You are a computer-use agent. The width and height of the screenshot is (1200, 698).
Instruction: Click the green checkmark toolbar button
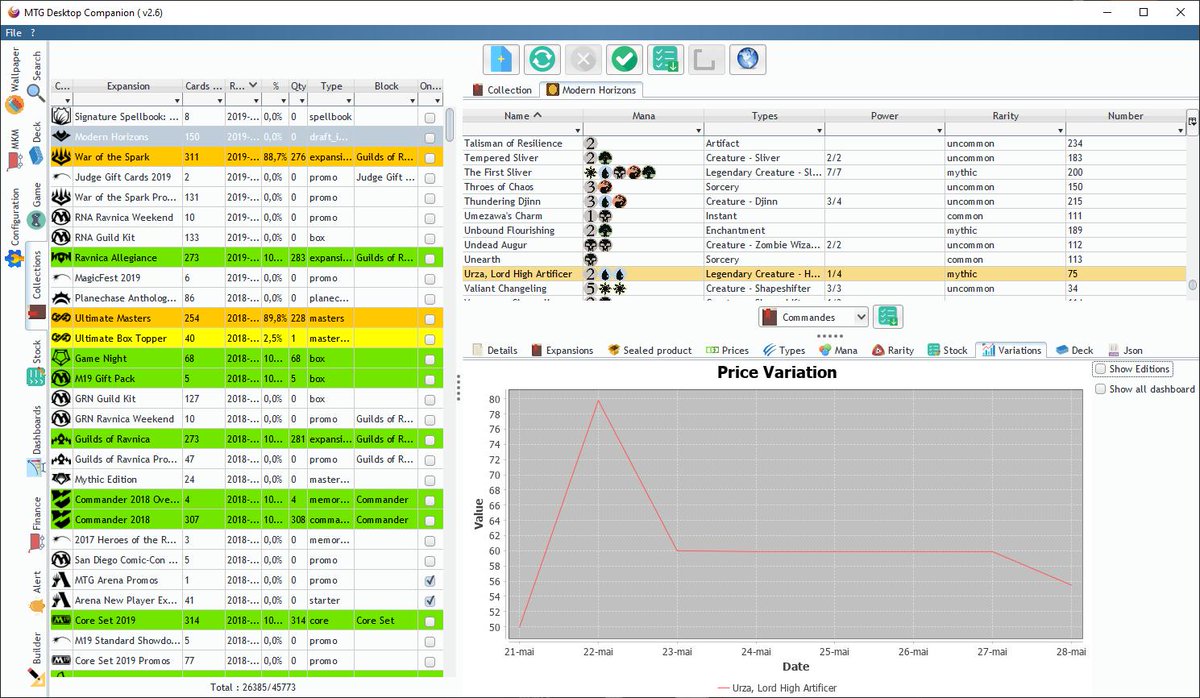624,60
